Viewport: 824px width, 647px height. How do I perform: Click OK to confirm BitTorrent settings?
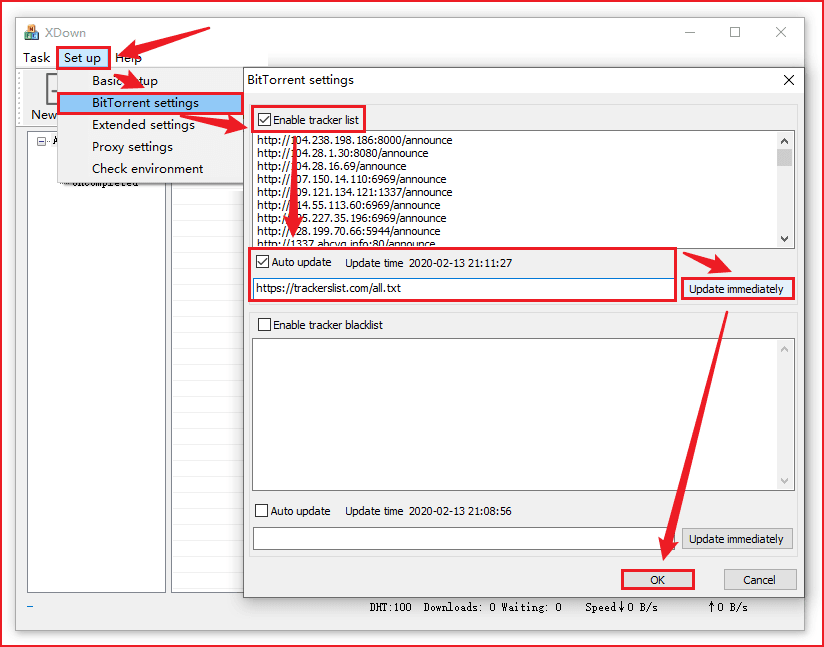(657, 580)
